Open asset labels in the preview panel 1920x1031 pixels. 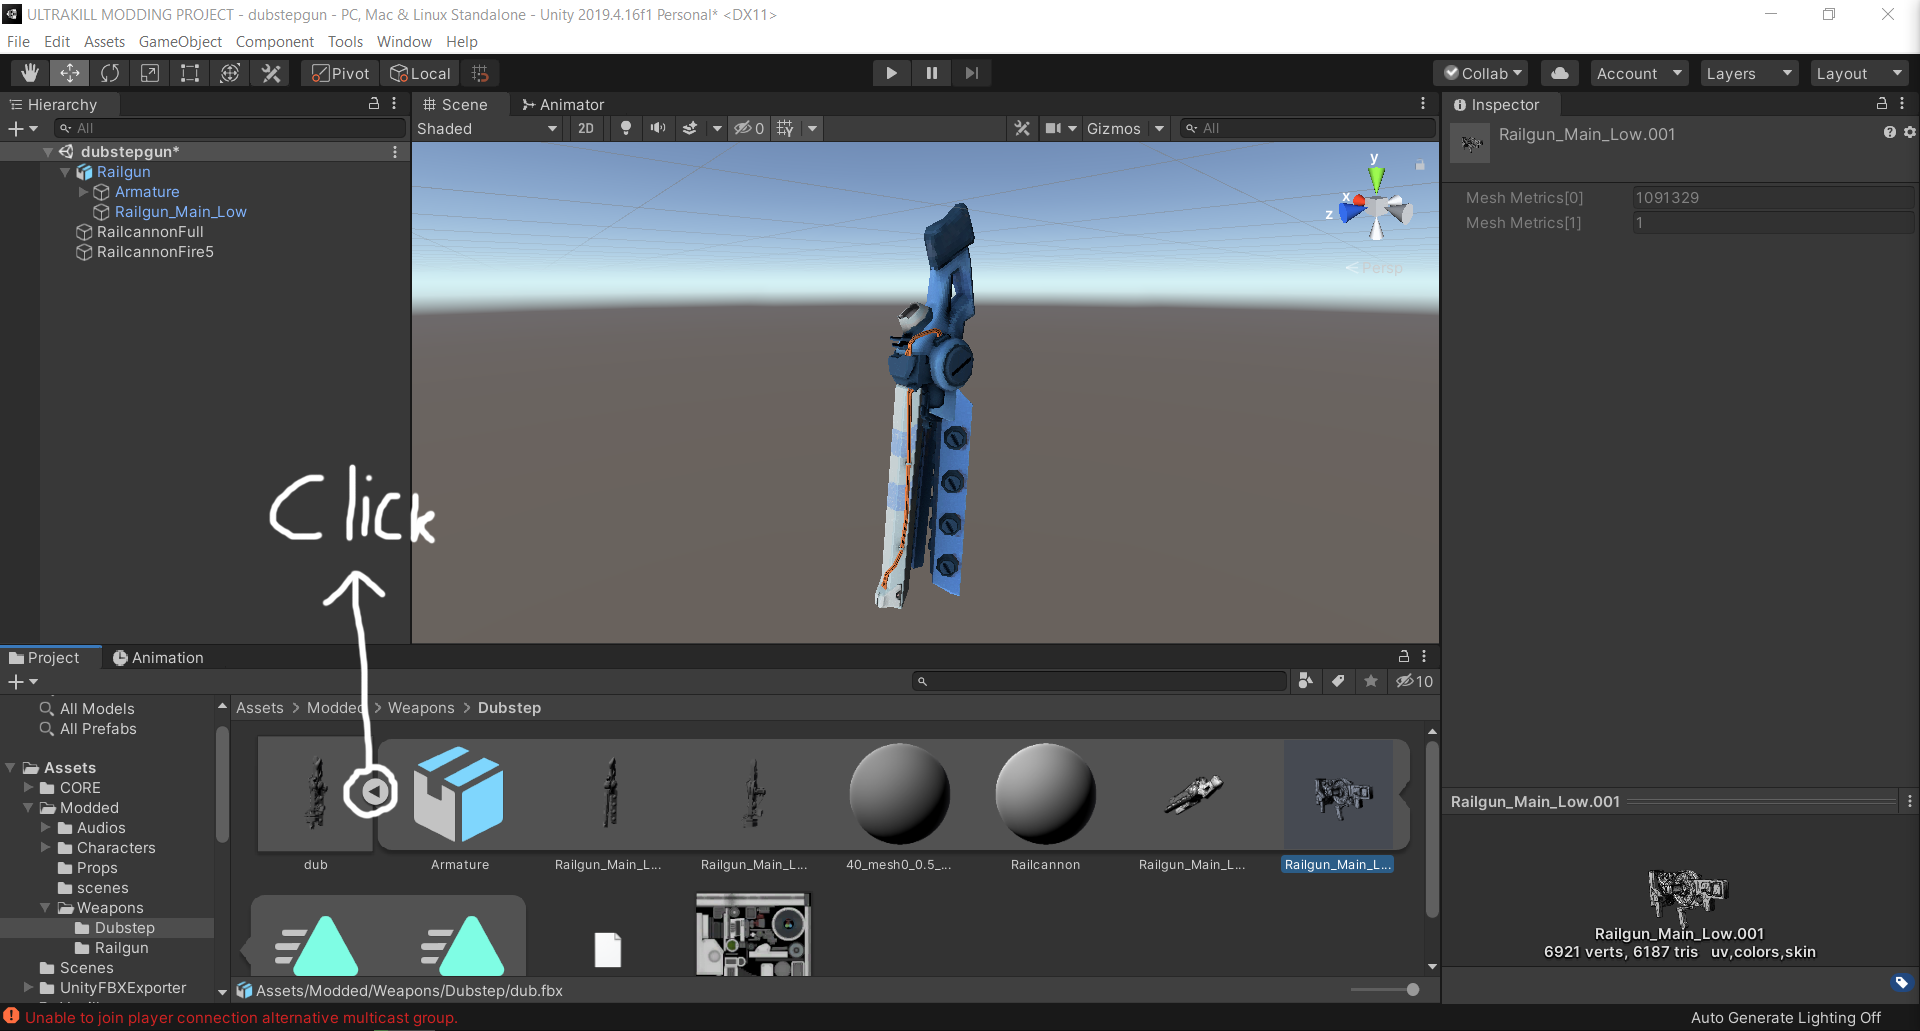click(1902, 983)
